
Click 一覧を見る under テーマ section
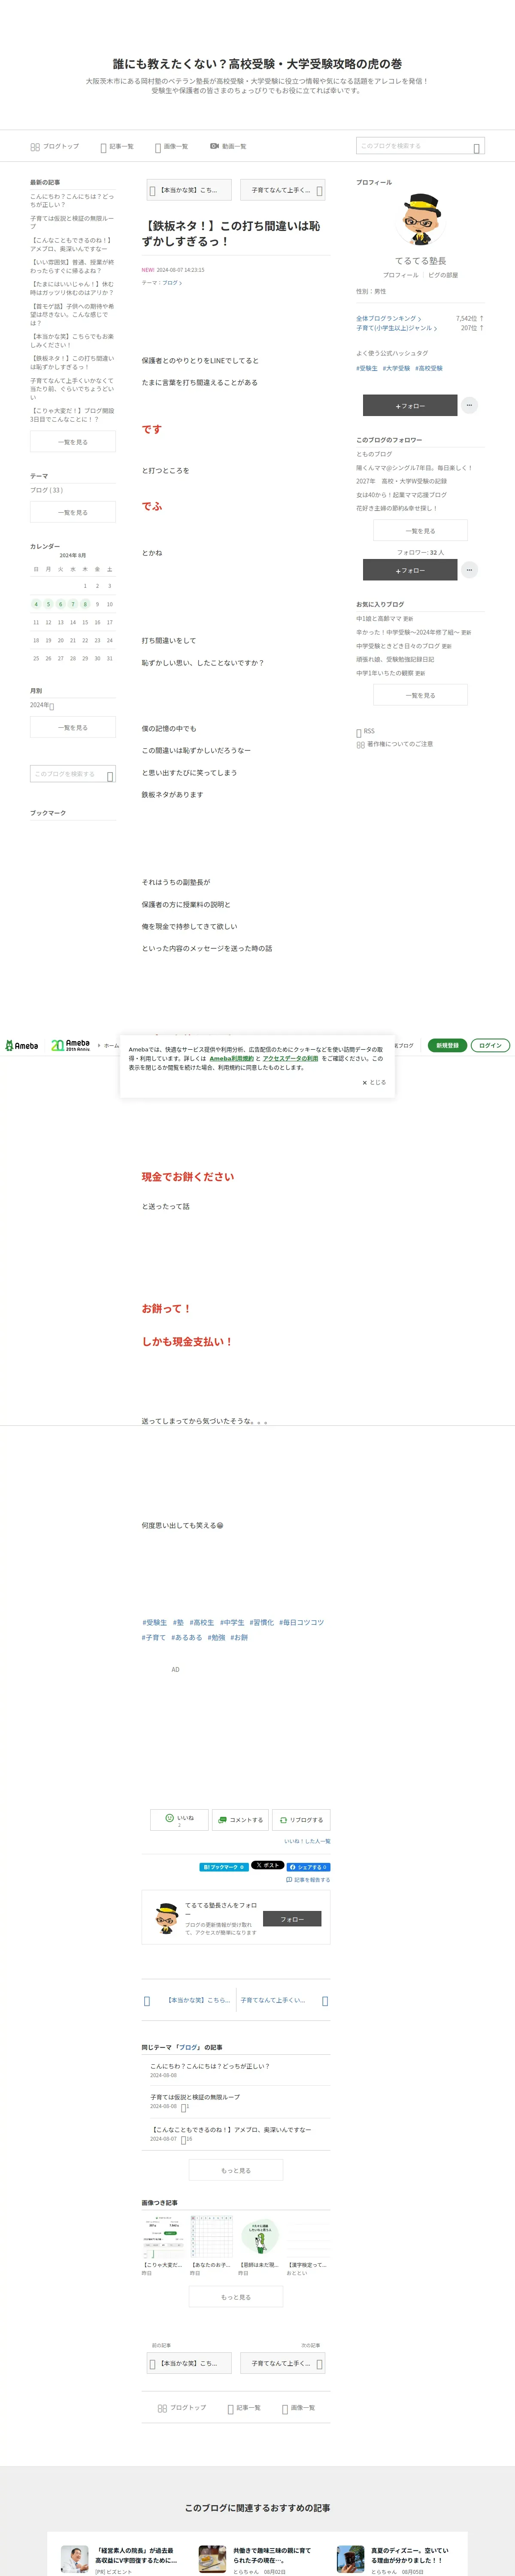[73, 512]
